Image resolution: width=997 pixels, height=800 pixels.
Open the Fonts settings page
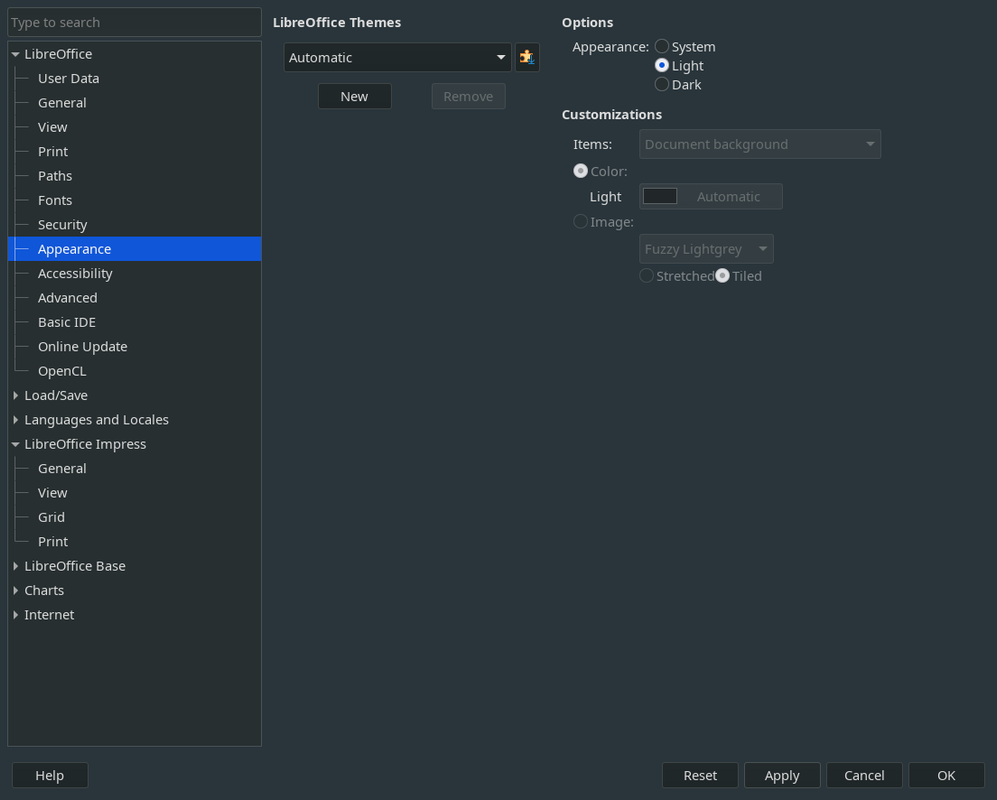point(55,200)
